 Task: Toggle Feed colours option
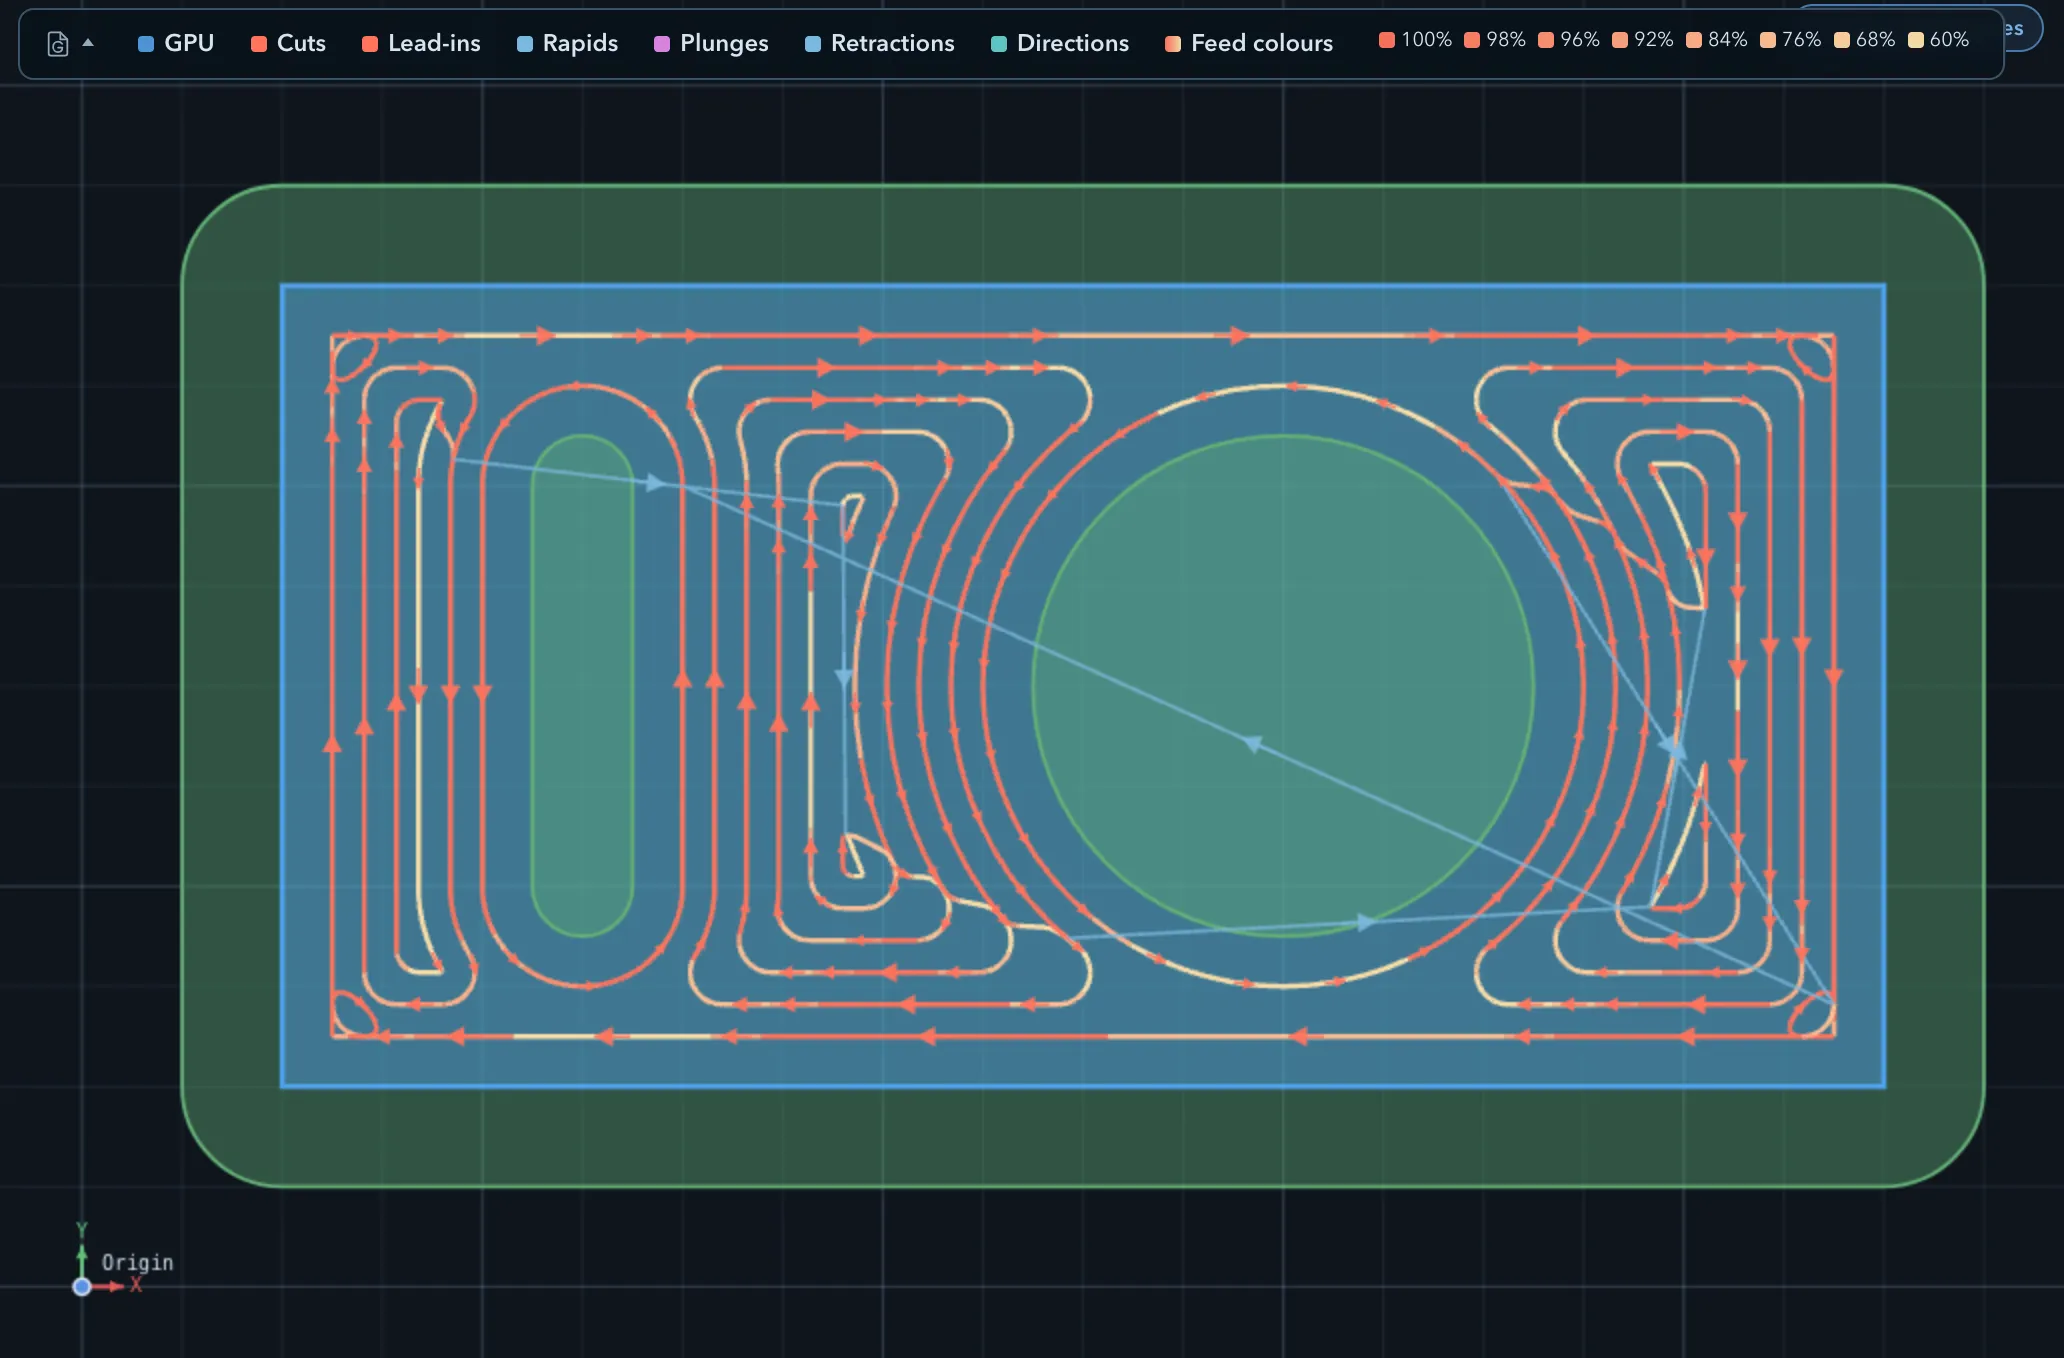coord(1249,43)
